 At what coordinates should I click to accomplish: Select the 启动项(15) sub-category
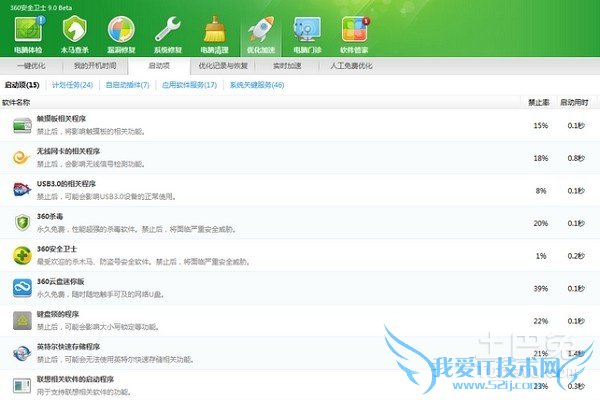point(22,85)
